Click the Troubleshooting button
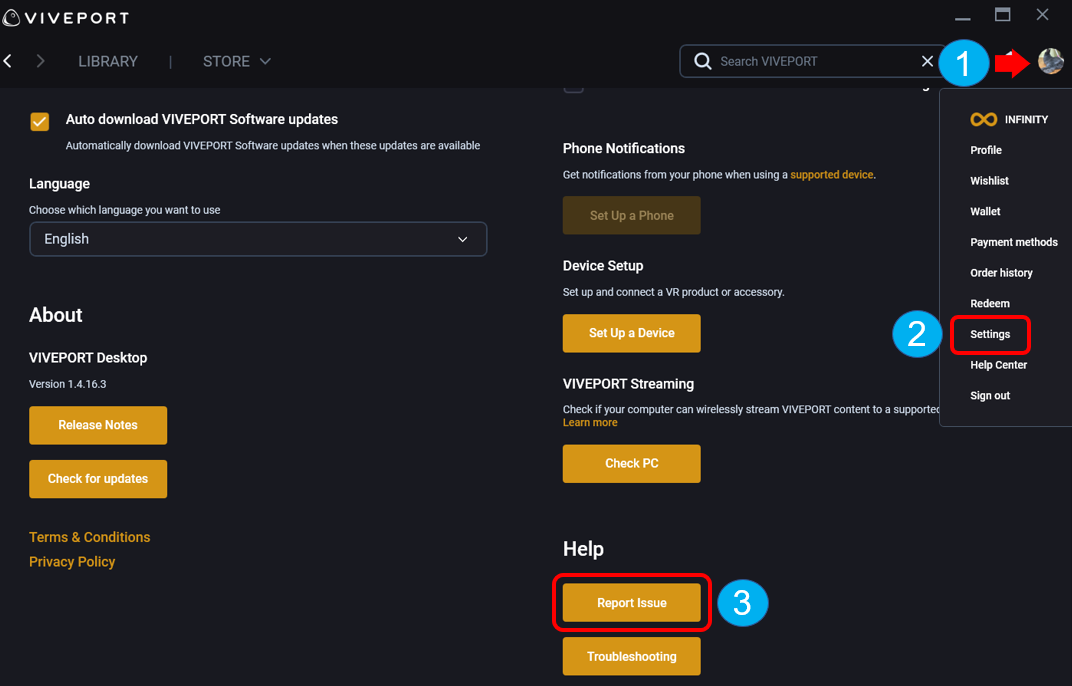Viewport: 1072px width, 686px height. [x=632, y=657]
